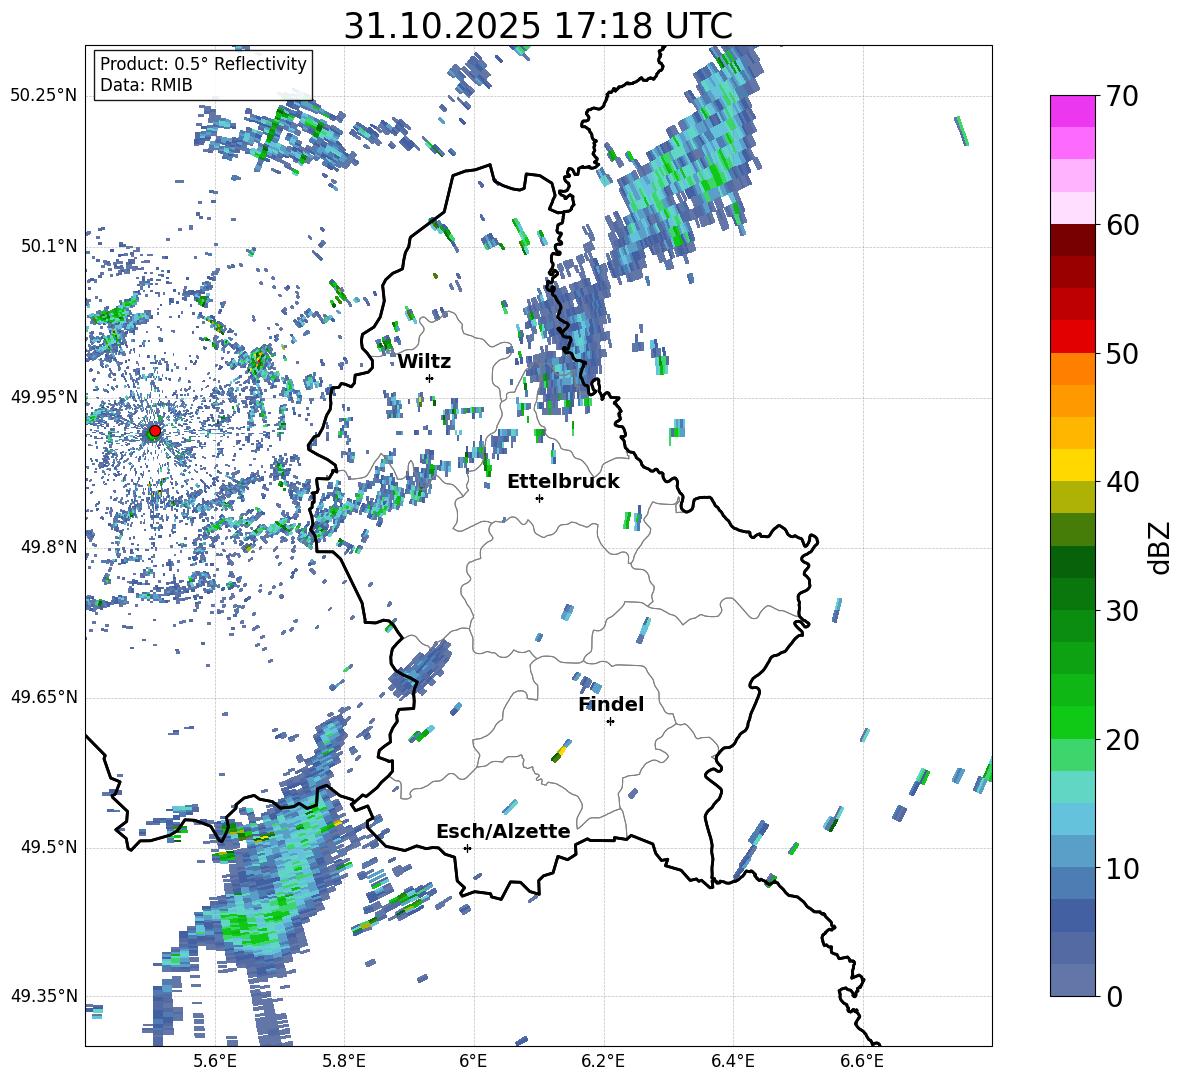The height and width of the screenshot is (1081, 1184).
Task: Click the 'Esch/Alzette' city label
Action: coord(503,831)
